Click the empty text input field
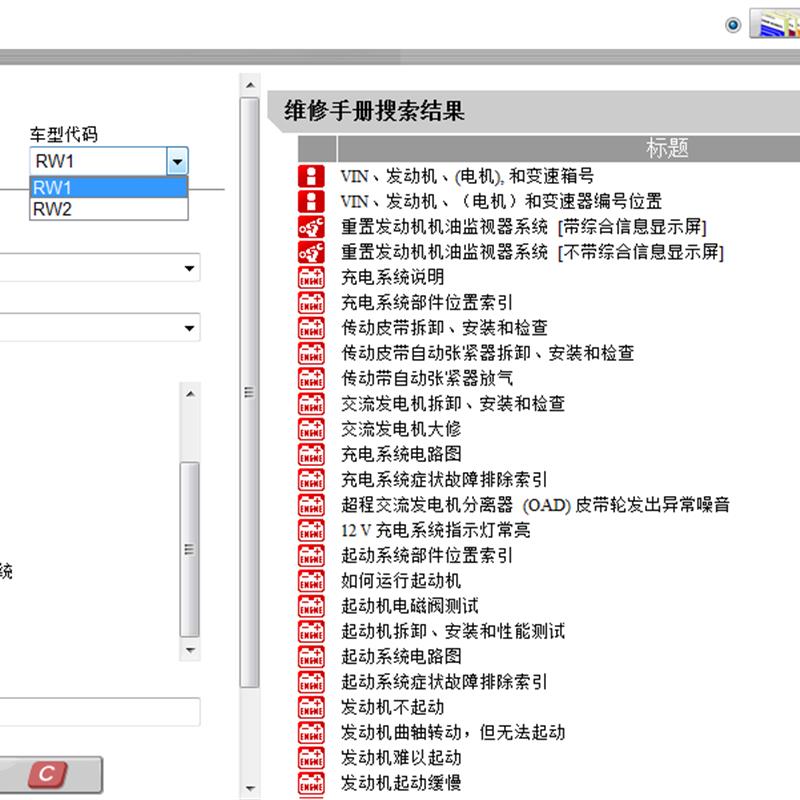Screen dimensions: 800x800 click(x=100, y=712)
